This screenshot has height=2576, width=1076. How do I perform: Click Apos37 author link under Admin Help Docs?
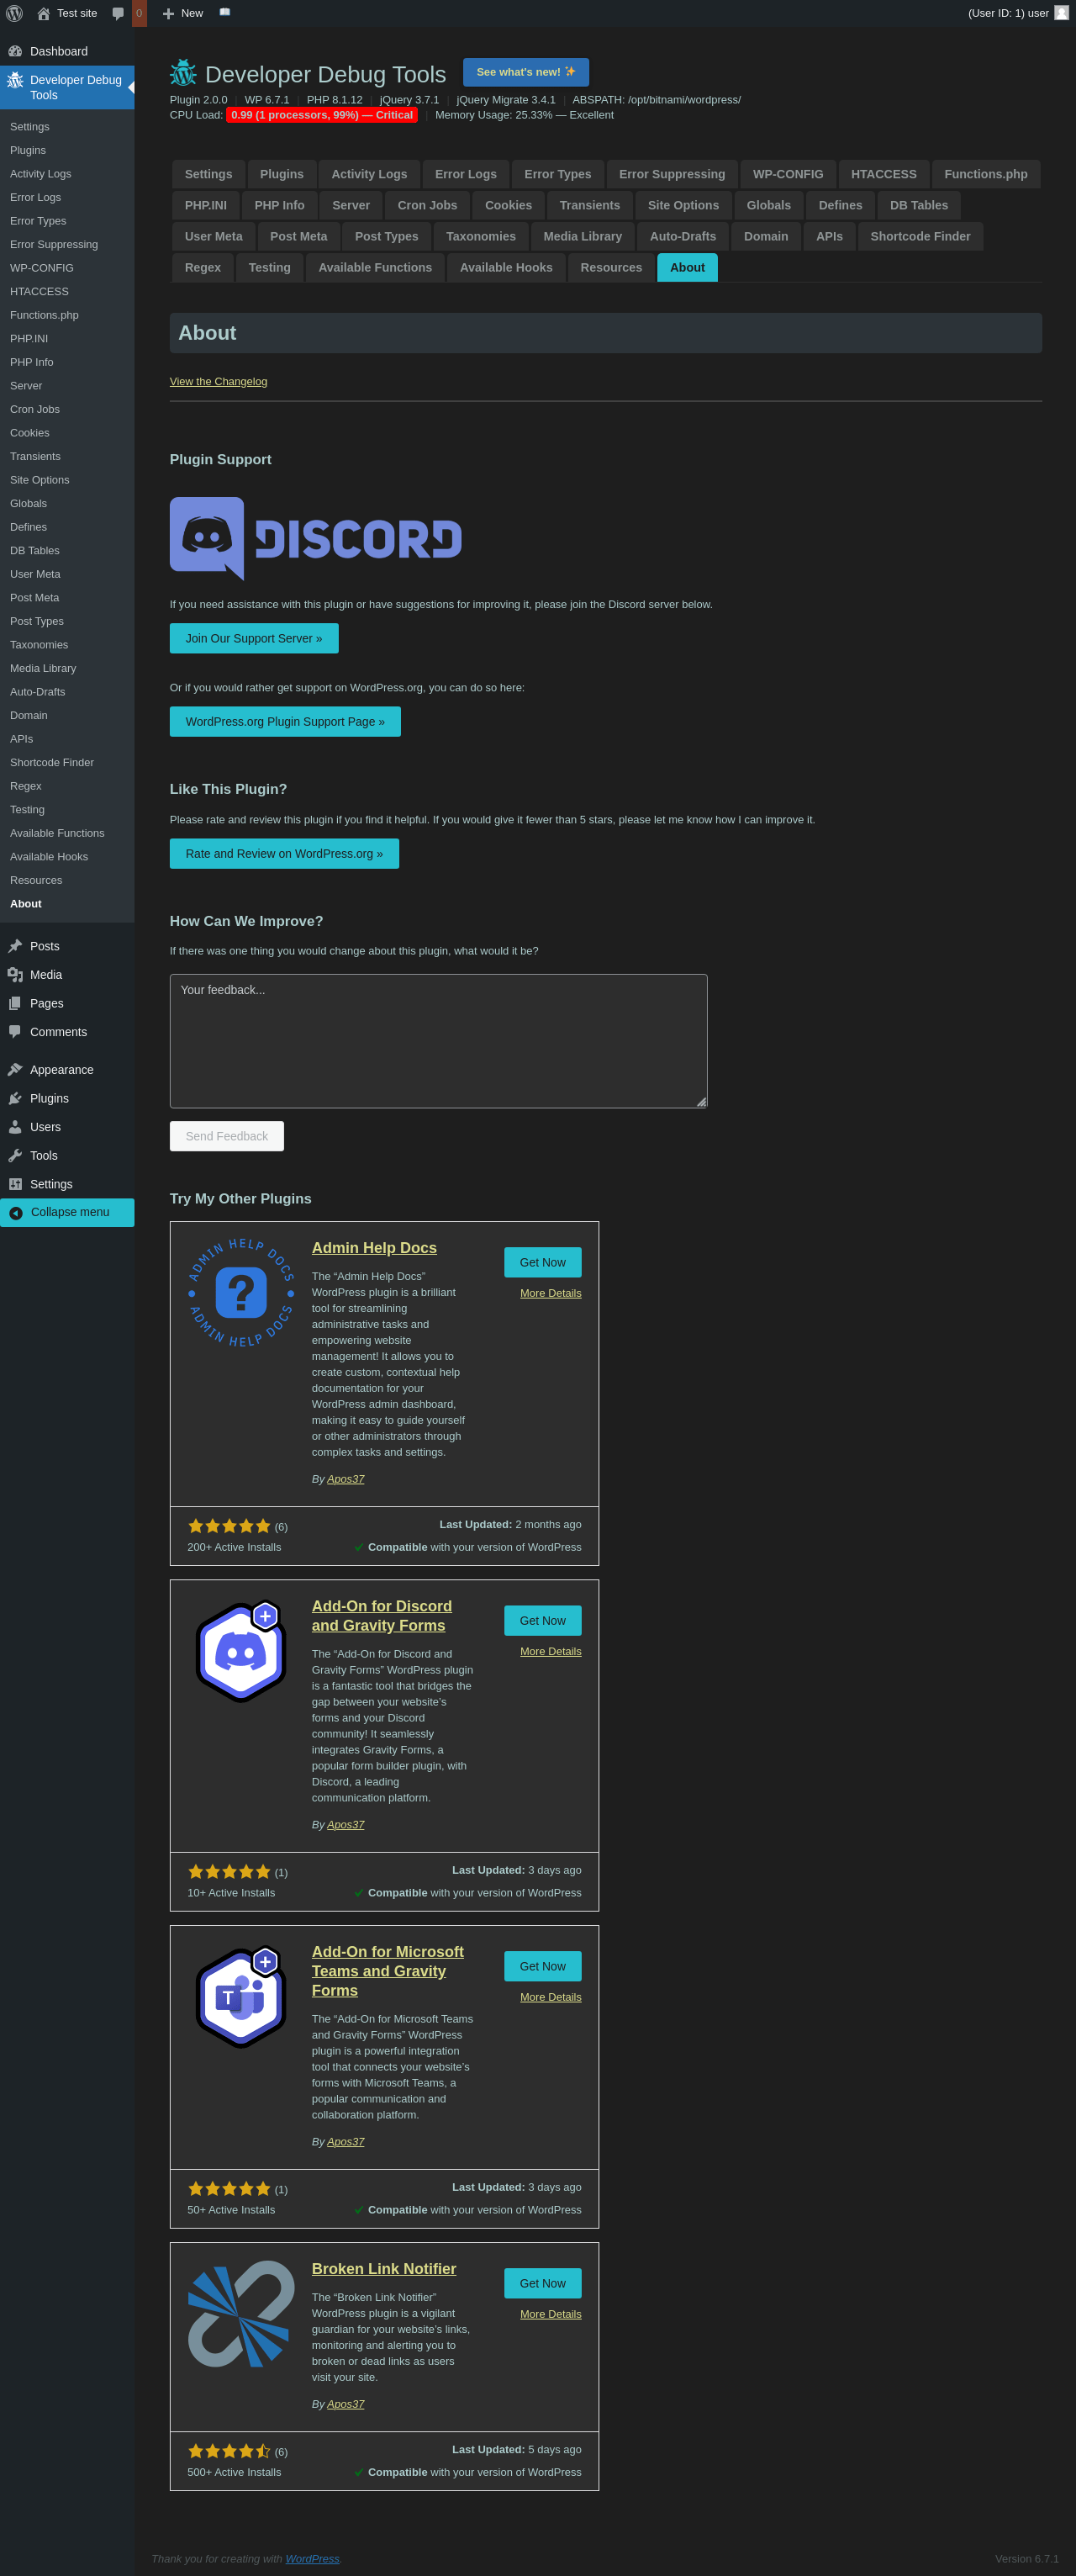point(346,1479)
